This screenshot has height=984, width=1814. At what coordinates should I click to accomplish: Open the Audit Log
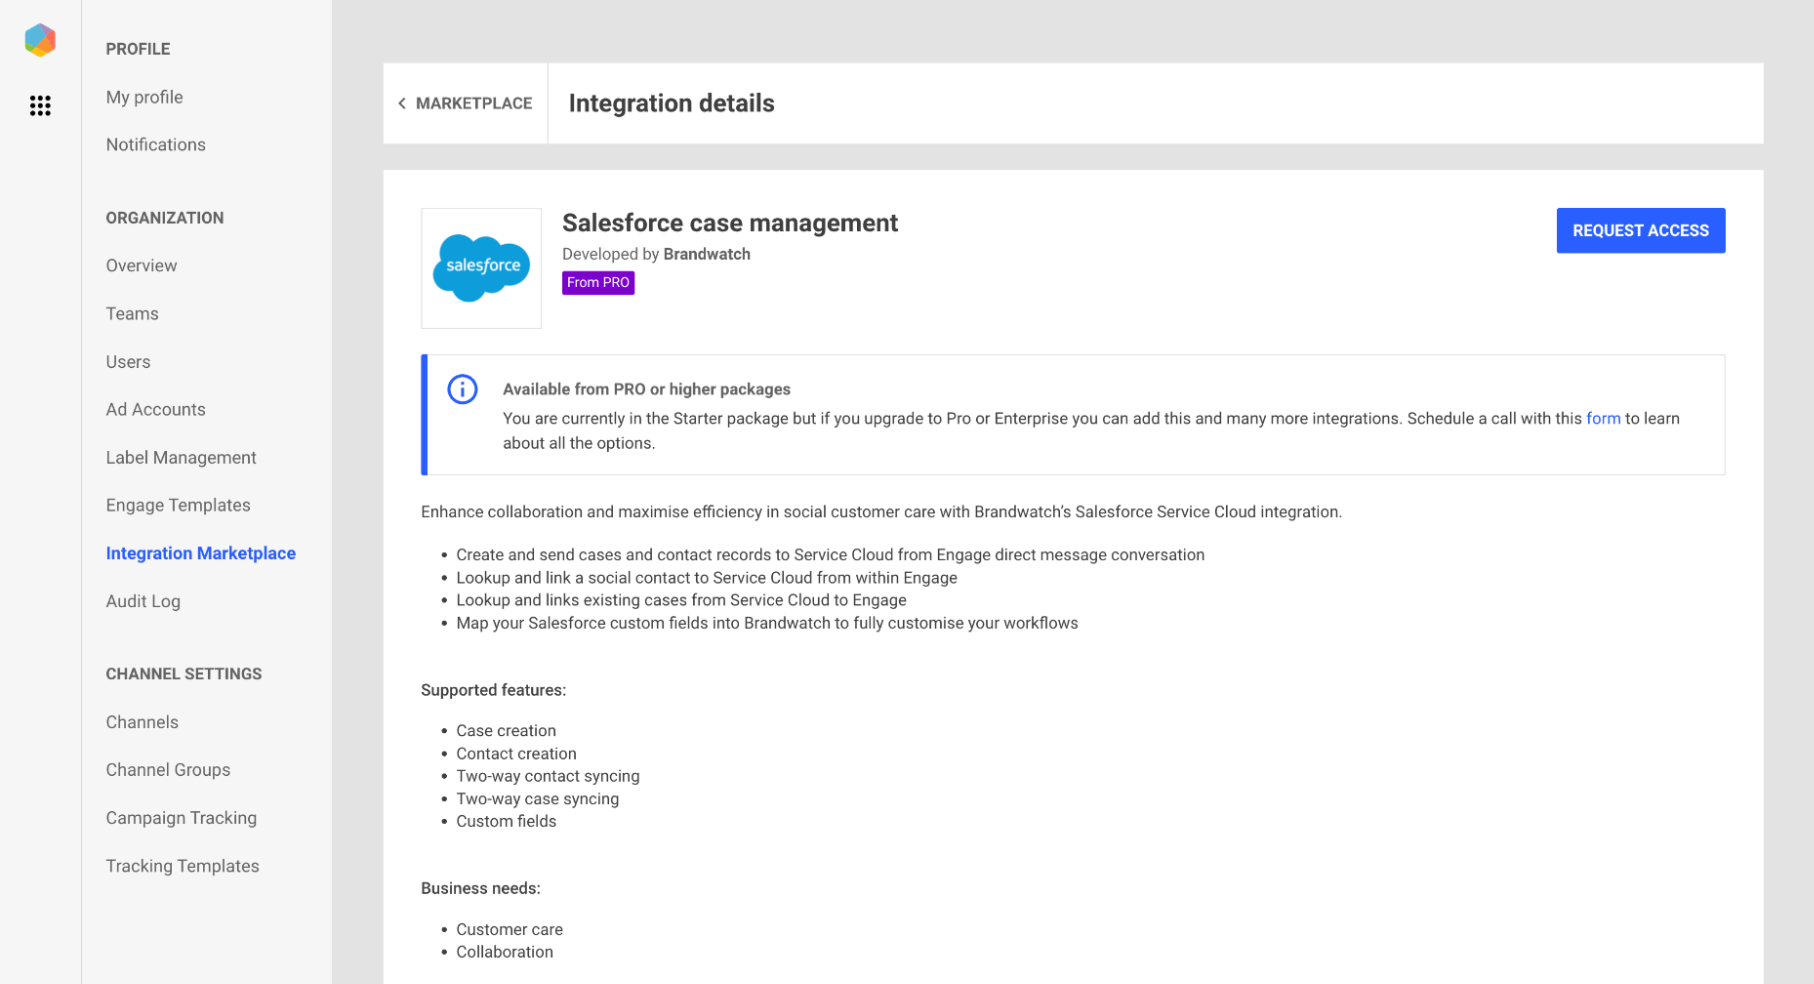[x=143, y=602]
